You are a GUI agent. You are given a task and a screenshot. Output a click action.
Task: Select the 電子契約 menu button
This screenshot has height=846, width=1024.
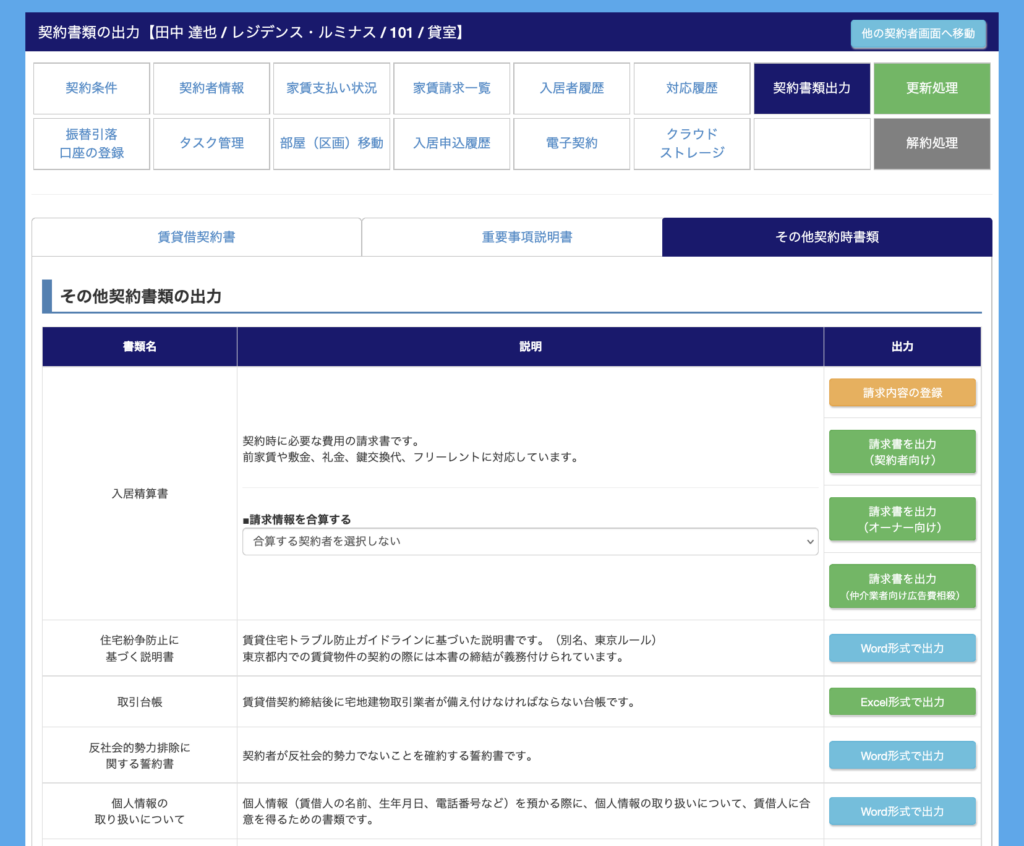pyautogui.click(x=571, y=143)
